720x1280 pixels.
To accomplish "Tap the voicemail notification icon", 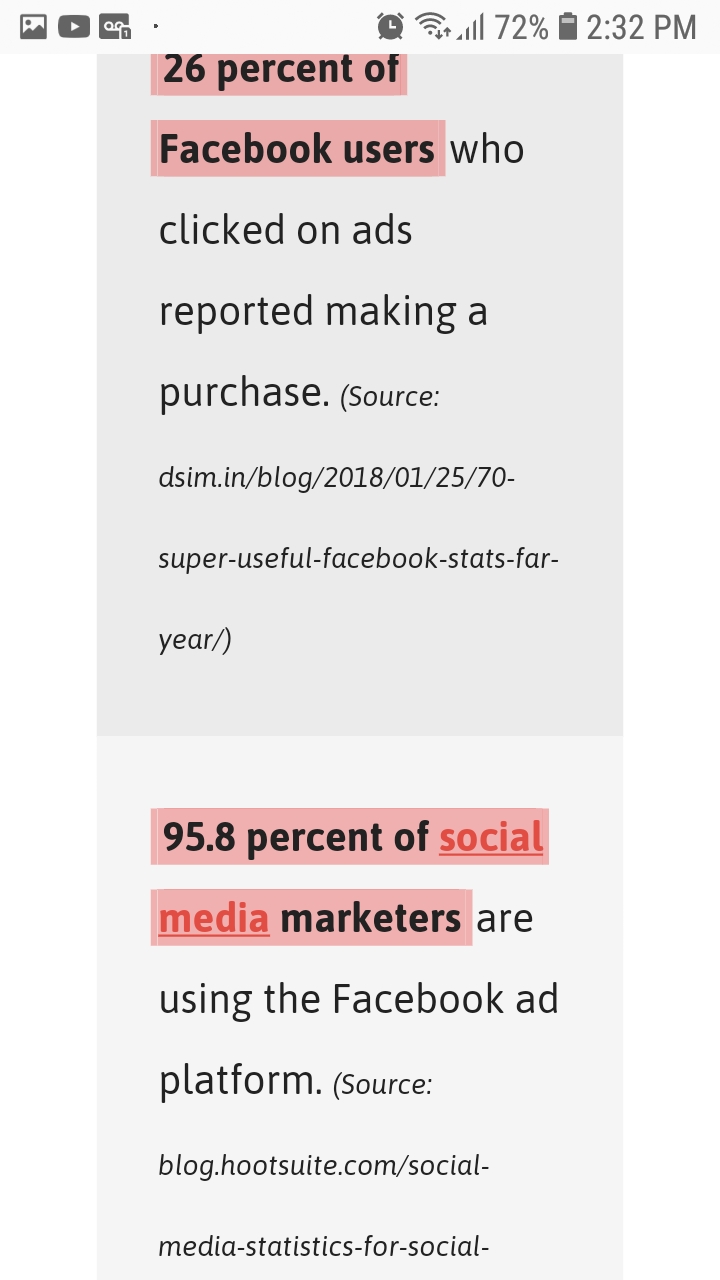I will [115, 27].
